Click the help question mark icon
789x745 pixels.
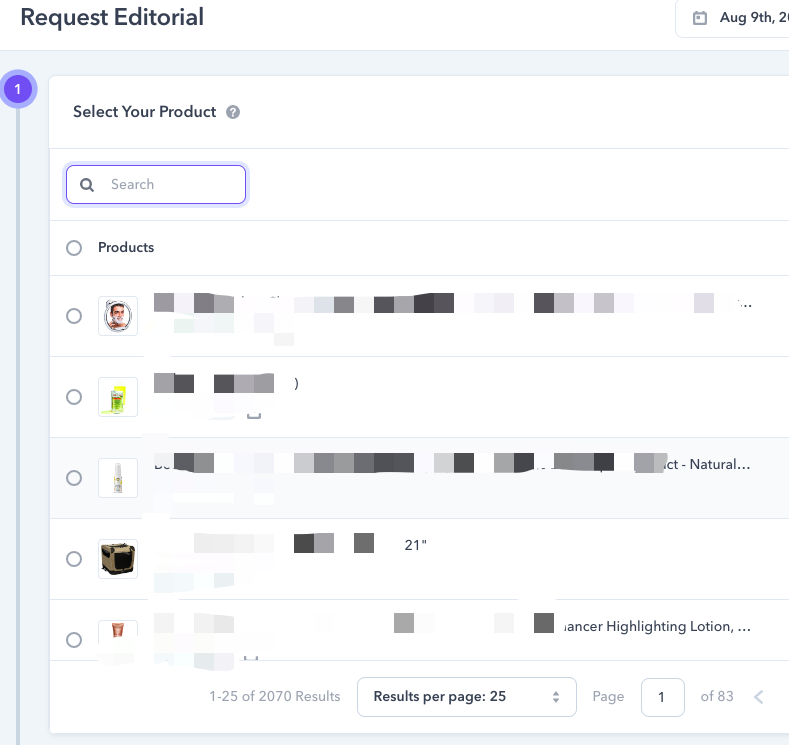(232, 112)
